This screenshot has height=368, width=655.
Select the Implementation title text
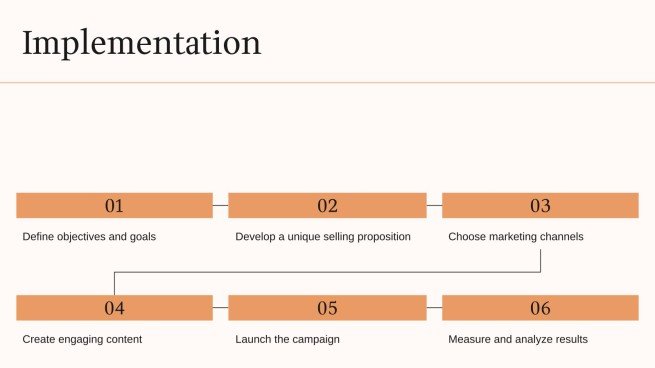pyautogui.click(x=142, y=43)
